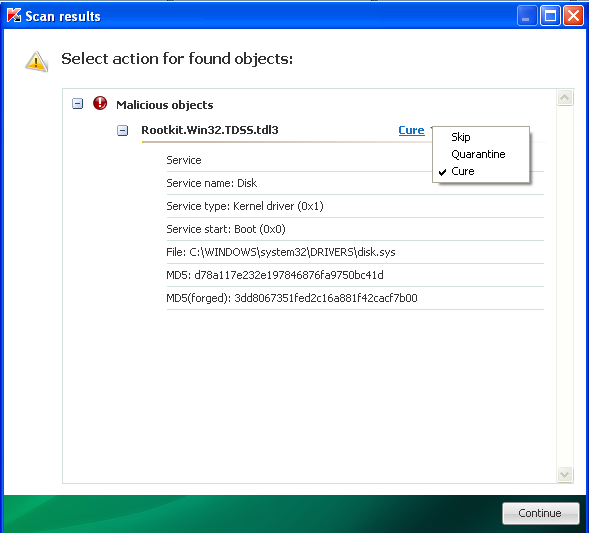Select the Rootkit.Win32.TDSS.tdl3 threat name
The width and height of the screenshot is (589, 533).
coord(210,130)
